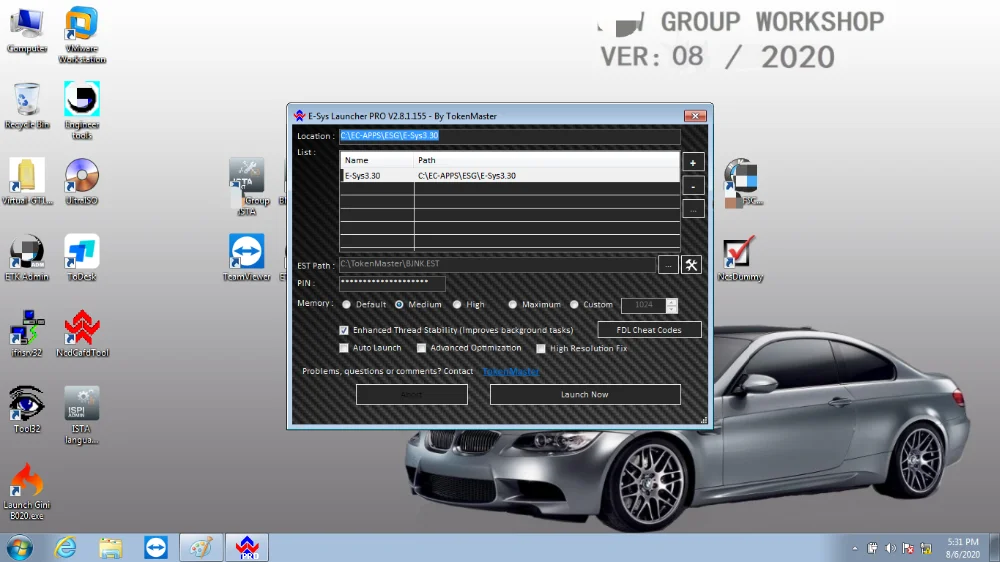Open NcdCafdTool desktop shortcut
Image resolution: width=1000 pixels, height=562 pixels.
pos(82,334)
